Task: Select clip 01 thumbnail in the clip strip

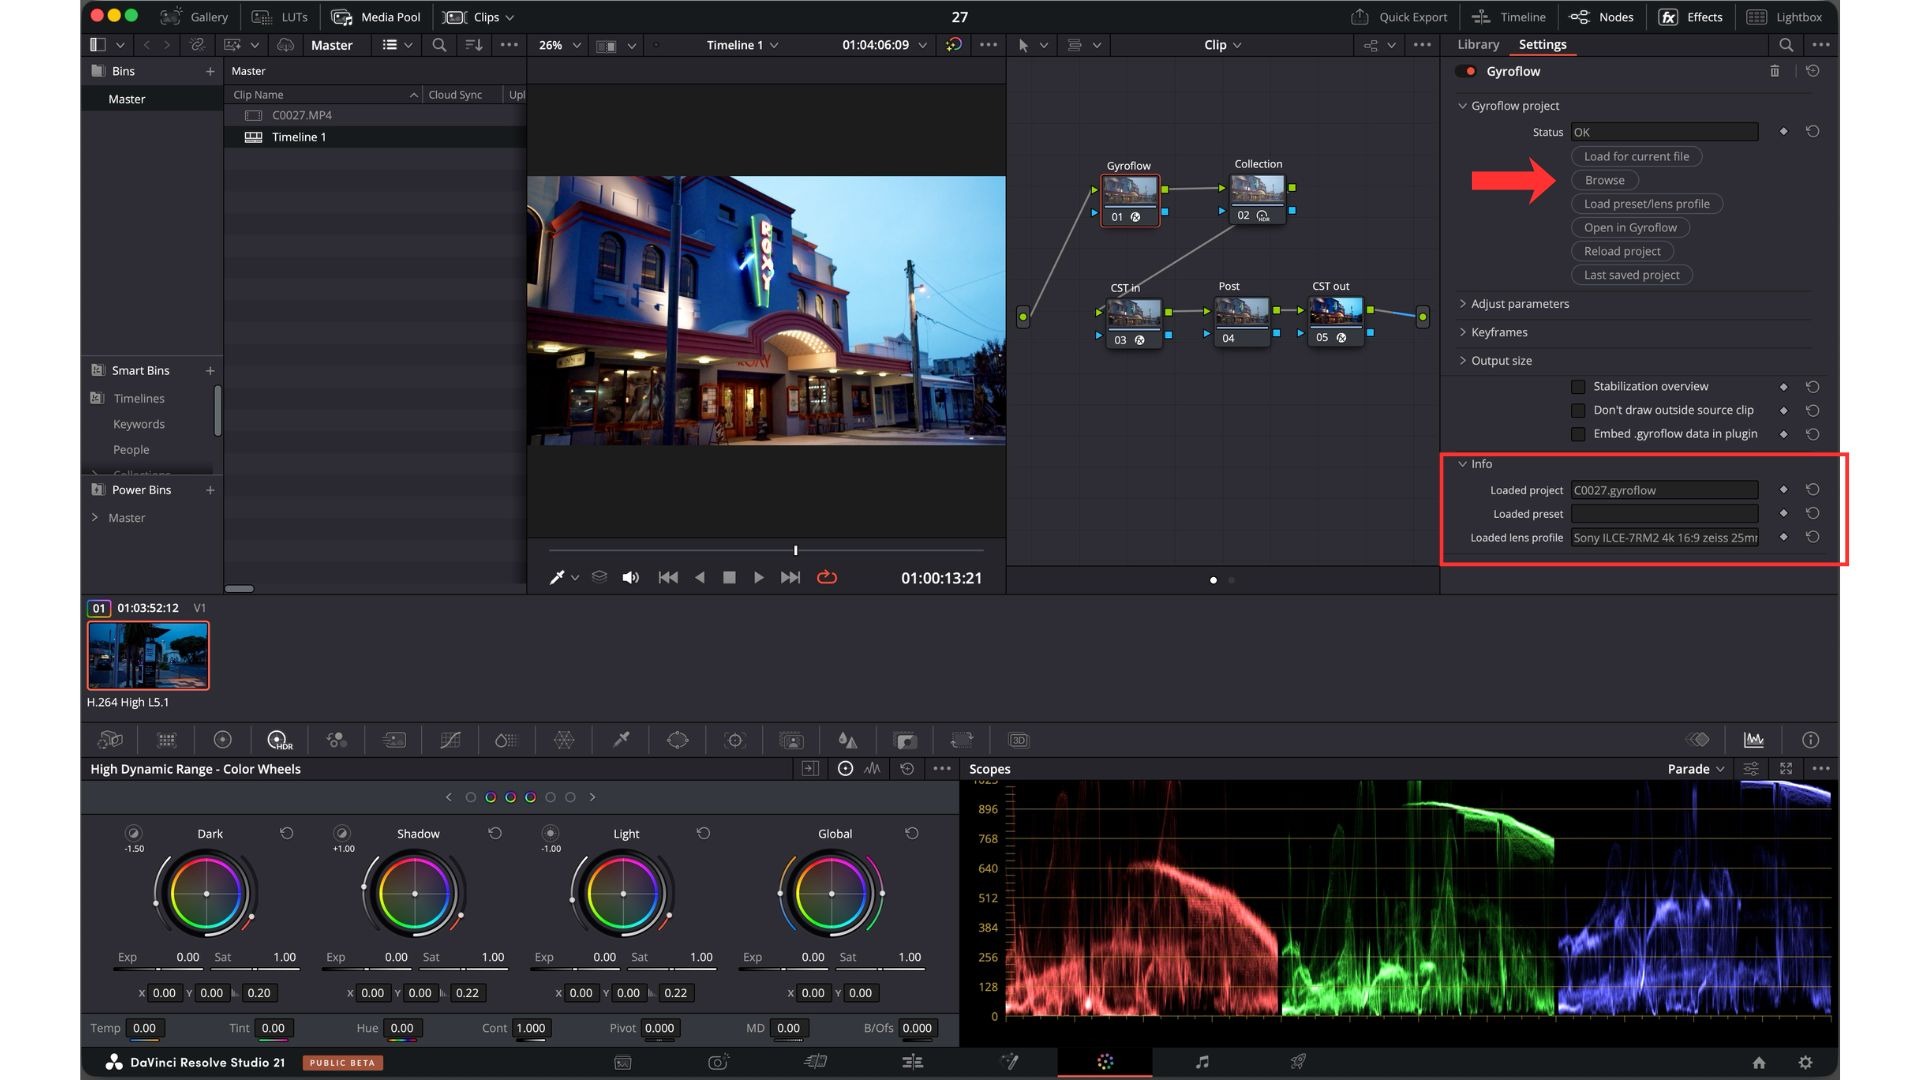Action: coord(148,656)
